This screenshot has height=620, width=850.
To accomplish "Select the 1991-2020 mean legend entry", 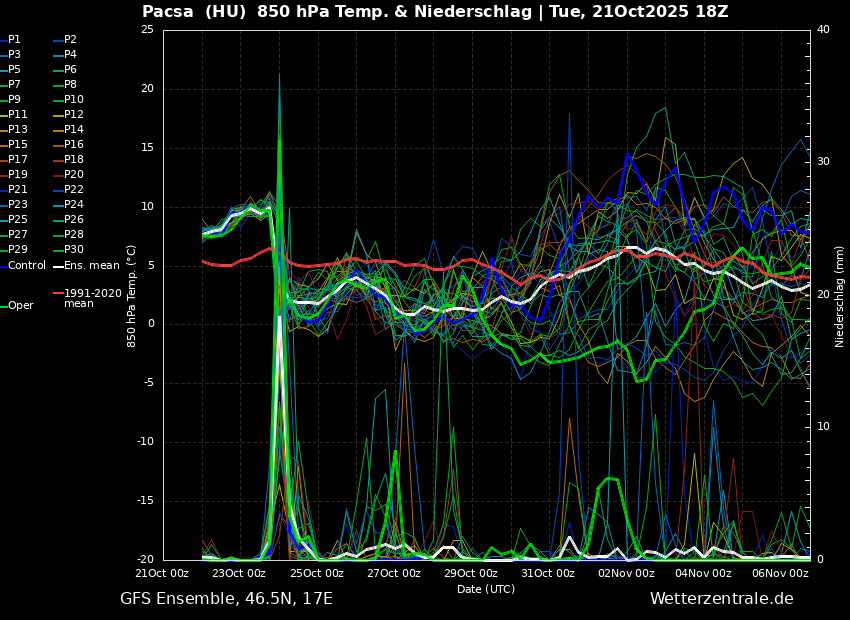I will [92, 298].
